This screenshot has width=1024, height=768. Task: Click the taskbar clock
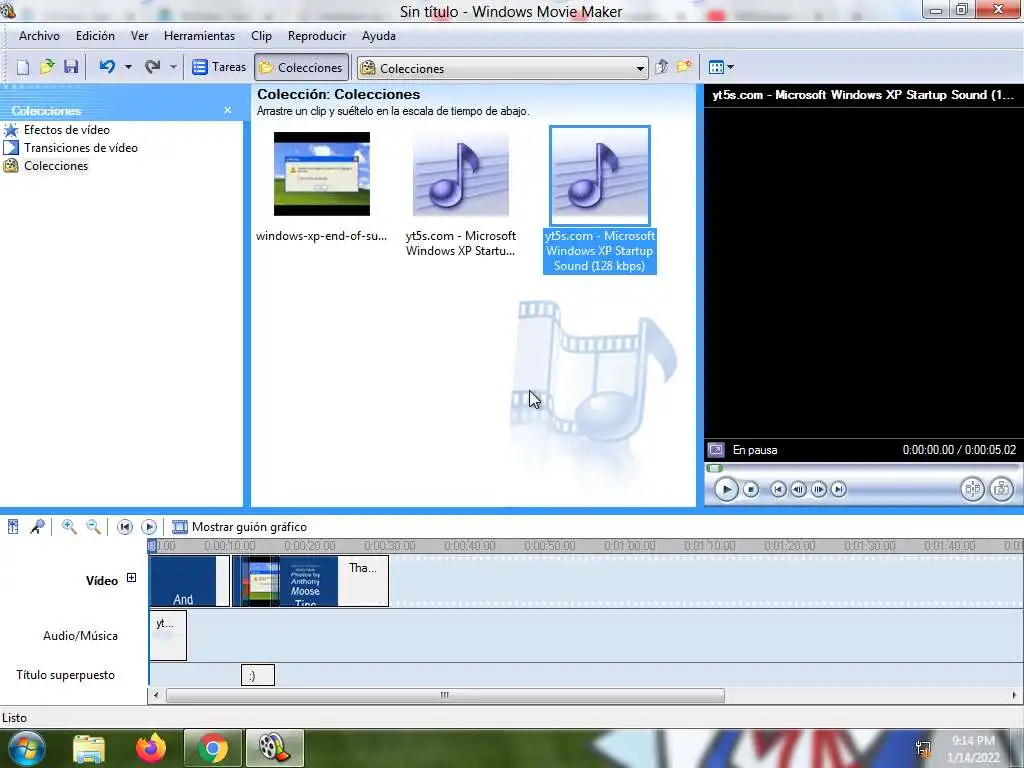click(x=973, y=749)
